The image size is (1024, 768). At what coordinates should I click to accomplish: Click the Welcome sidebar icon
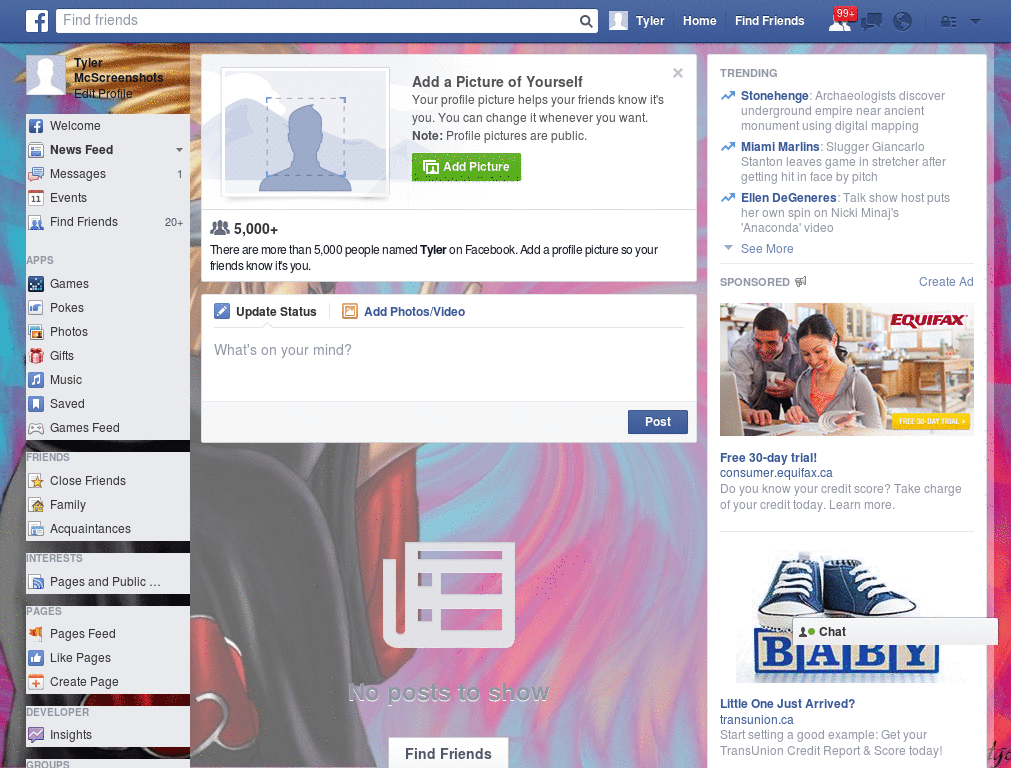36,126
